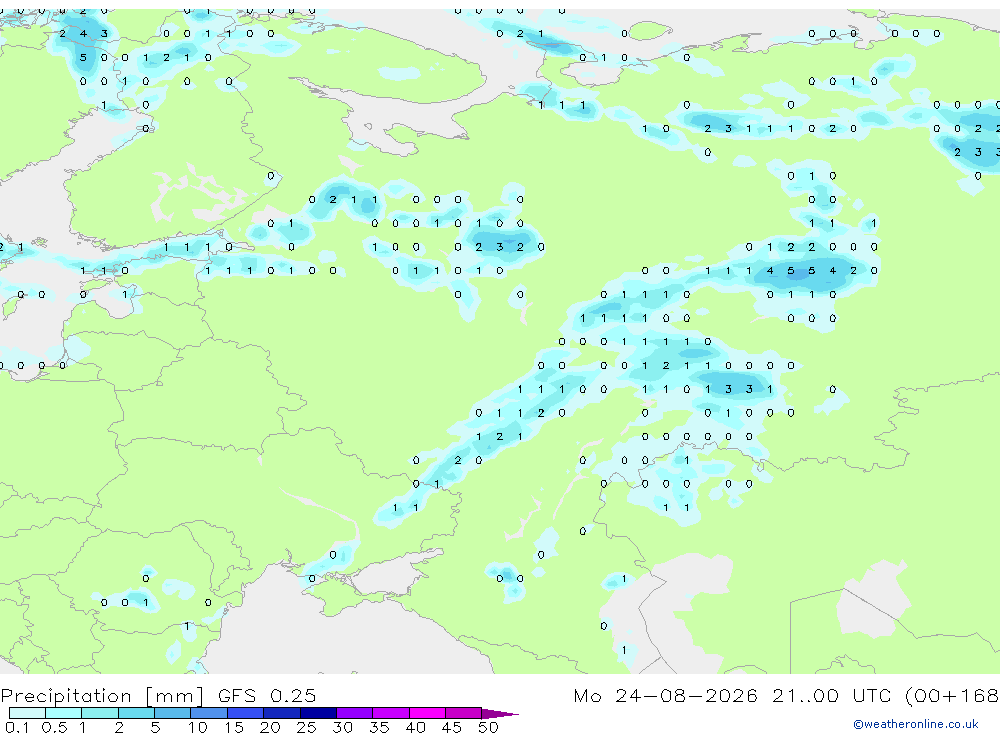Click the 40 to 45 mm legend swatch
This screenshot has width=1000, height=733.
[x=427, y=713]
